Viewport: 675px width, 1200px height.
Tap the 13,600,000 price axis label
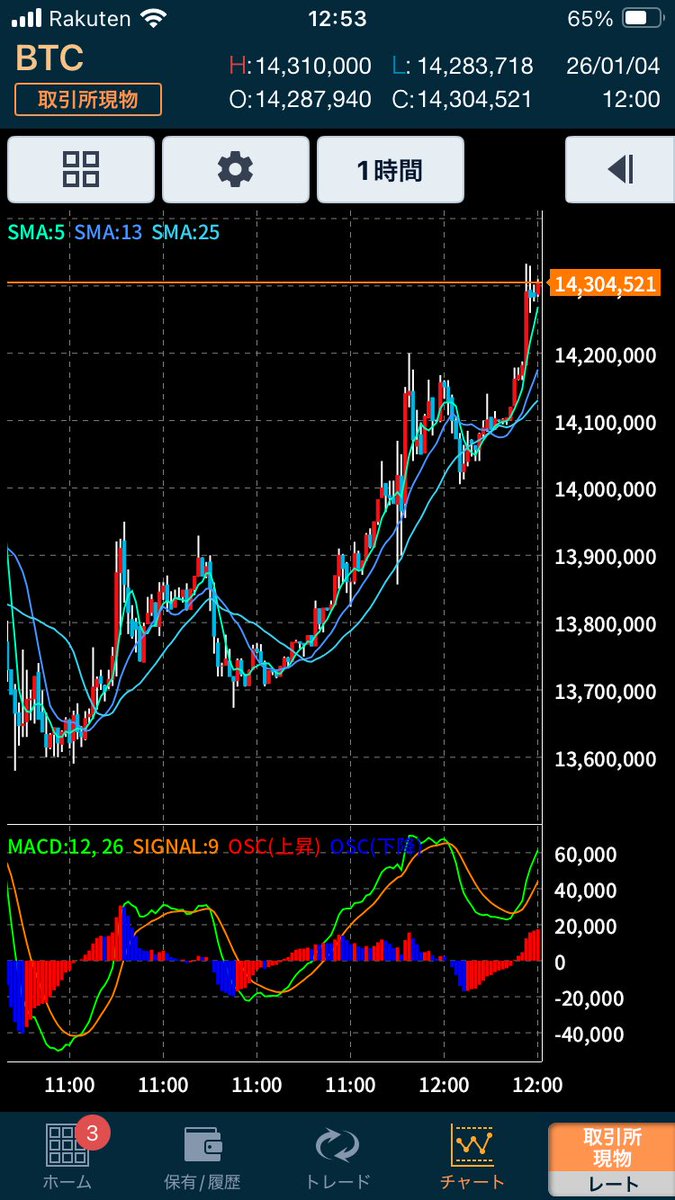[605, 759]
